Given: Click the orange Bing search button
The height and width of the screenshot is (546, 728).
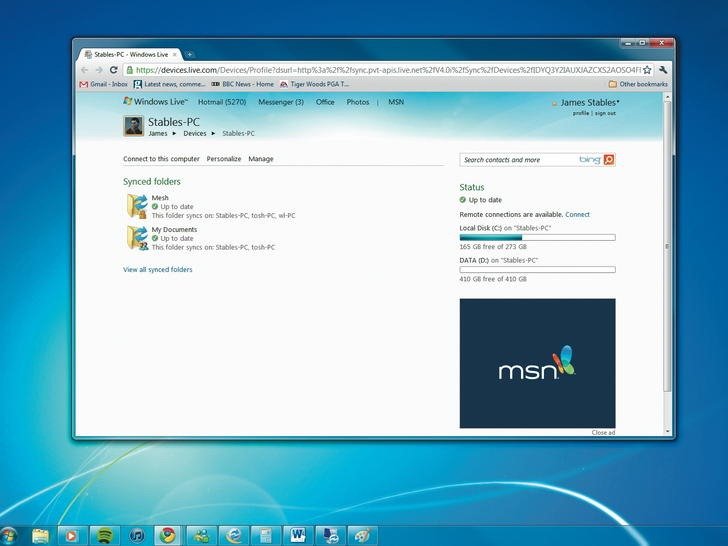Looking at the screenshot, I should click(x=609, y=160).
